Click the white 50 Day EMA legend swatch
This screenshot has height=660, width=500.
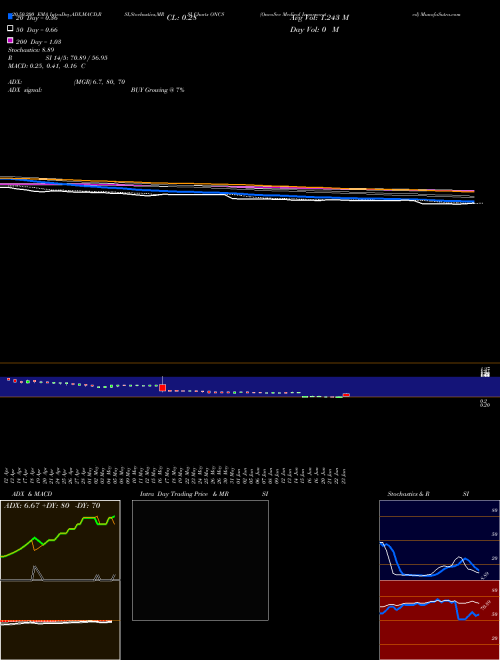10,28
